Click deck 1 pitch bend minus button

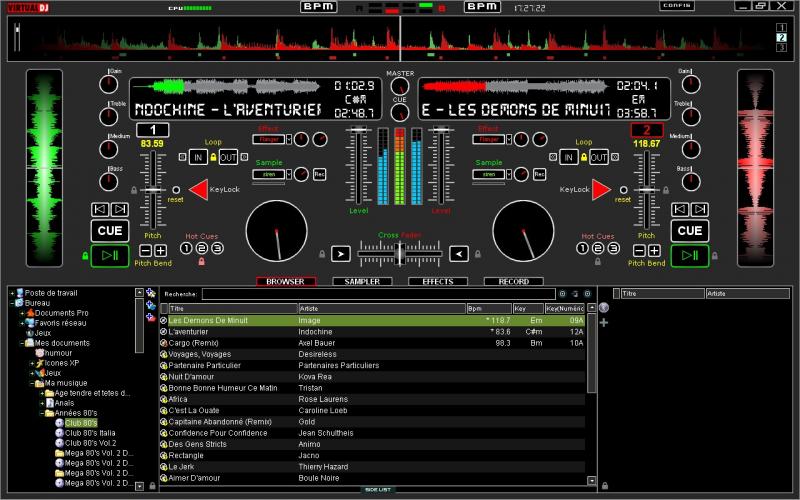point(145,251)
